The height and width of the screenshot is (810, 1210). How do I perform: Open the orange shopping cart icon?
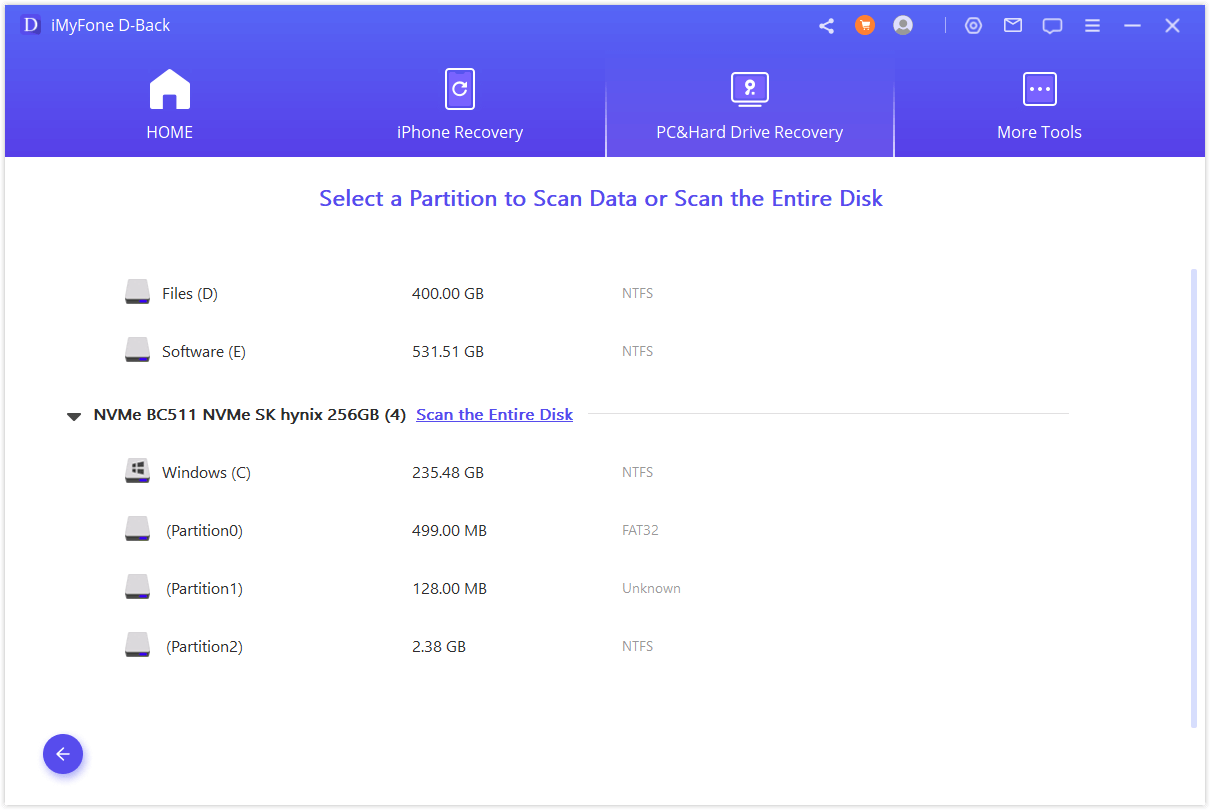(x=865, y=26)
